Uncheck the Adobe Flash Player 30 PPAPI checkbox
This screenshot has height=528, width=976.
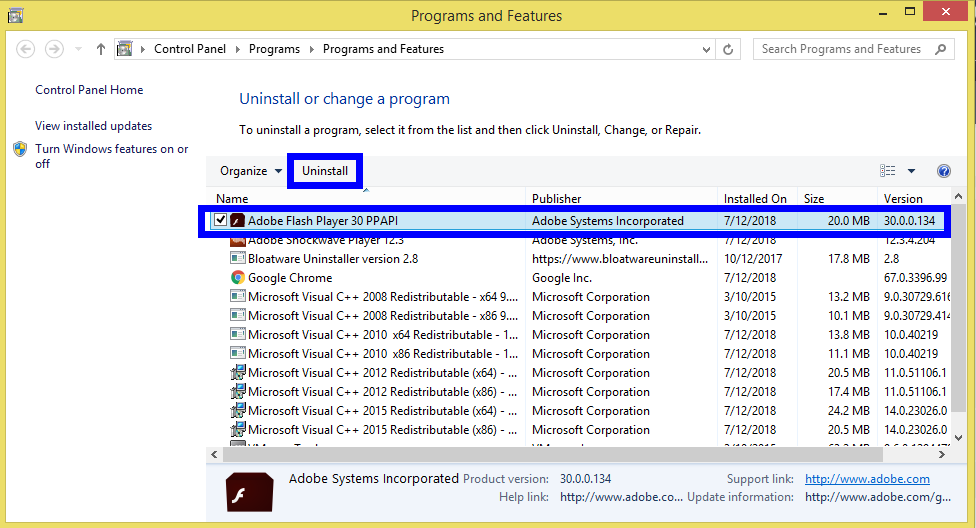(x=220, y=220)
